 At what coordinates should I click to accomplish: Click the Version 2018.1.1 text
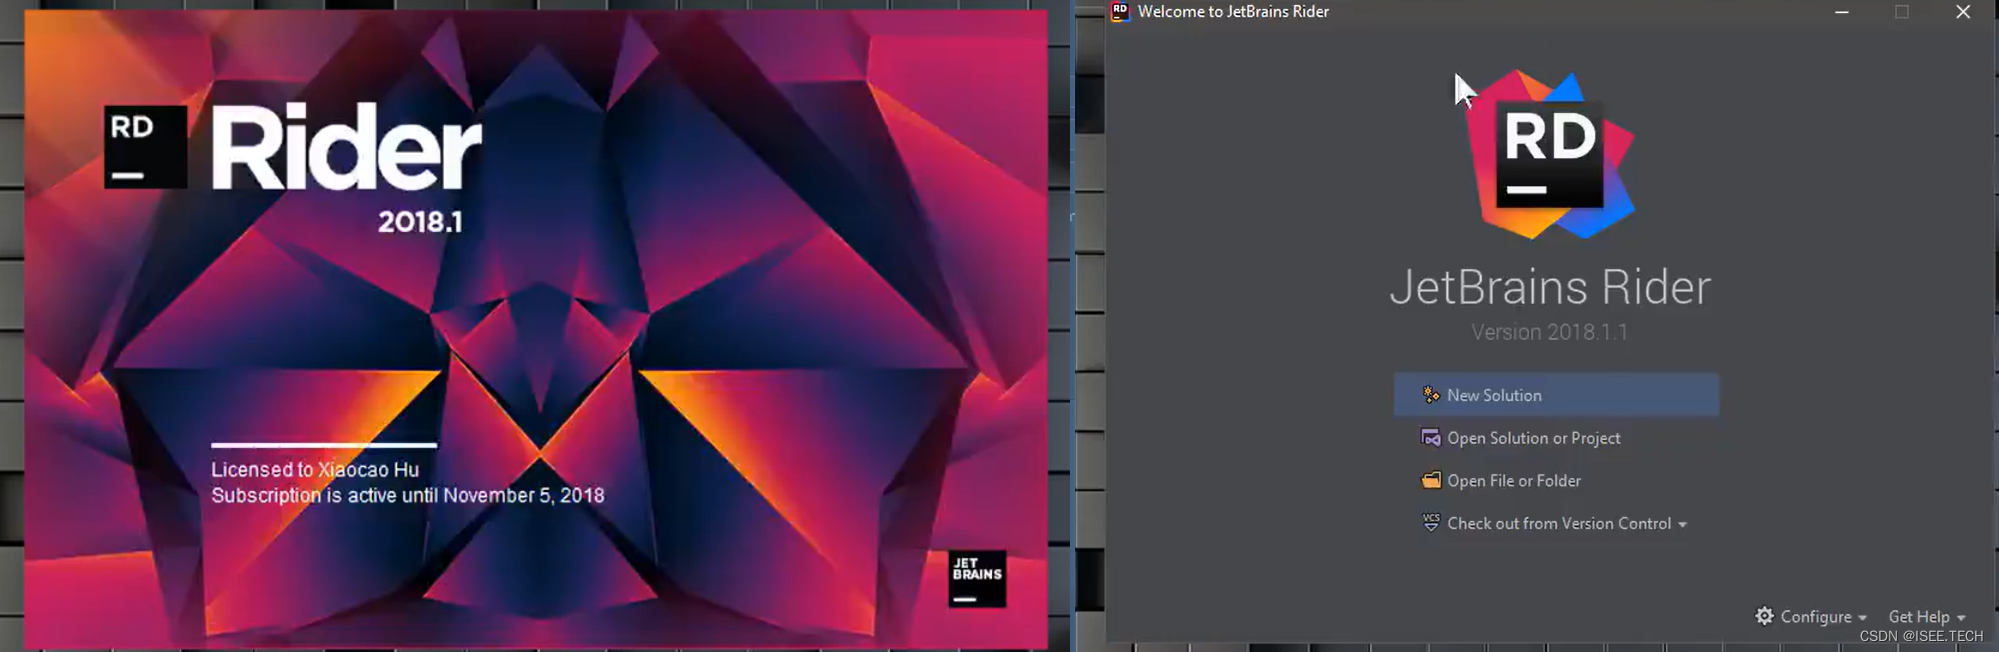point(1550,332)
